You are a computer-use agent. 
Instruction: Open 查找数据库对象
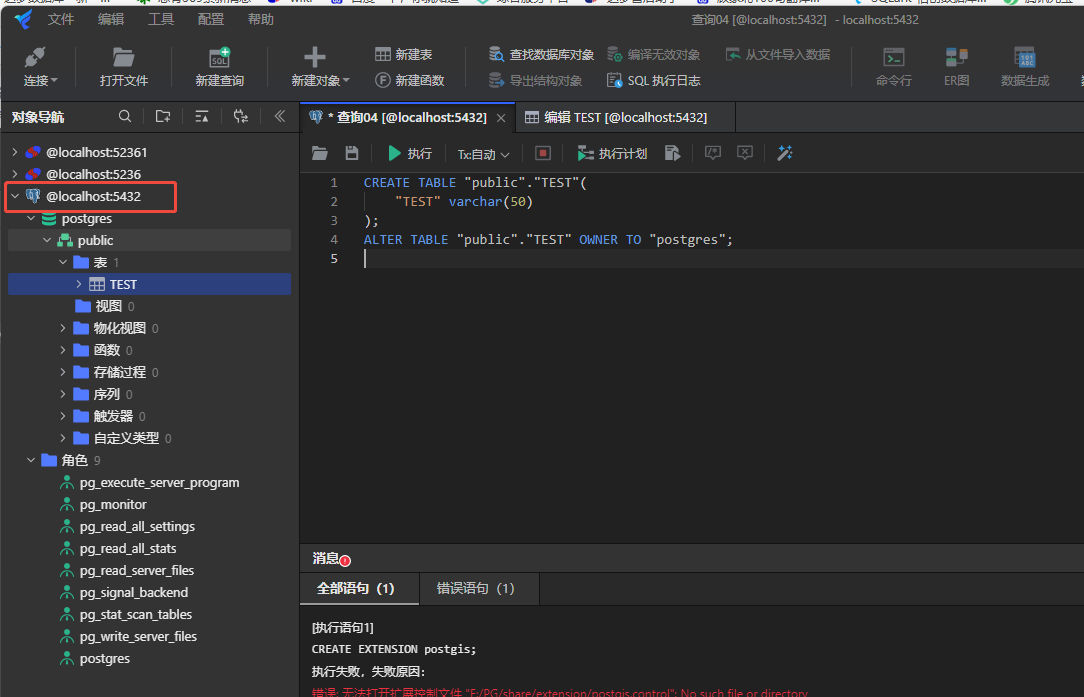[541, 55]
